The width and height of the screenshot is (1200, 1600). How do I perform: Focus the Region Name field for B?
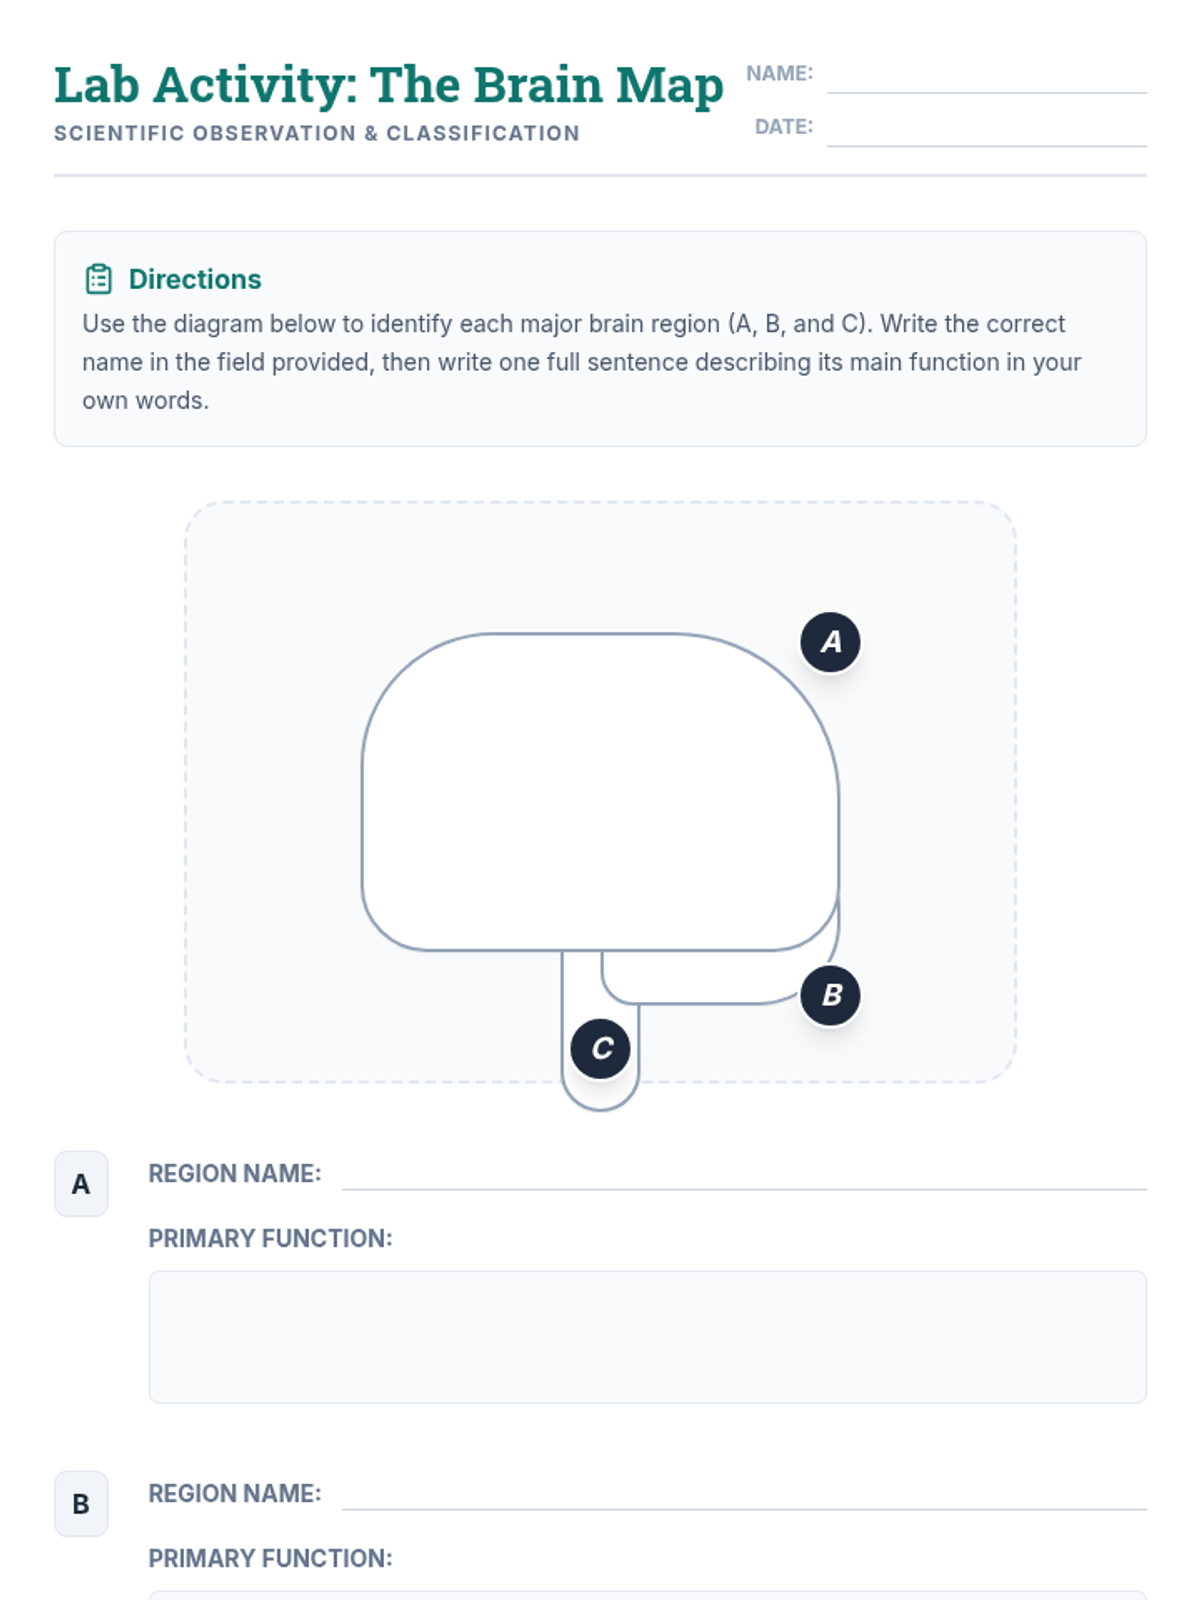(744, 1494)
